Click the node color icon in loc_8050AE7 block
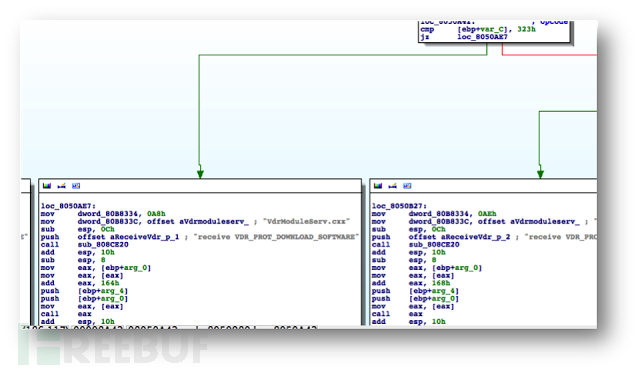This screenshot has width=640, height=372. pyautogui.click(x=47, y=186)
